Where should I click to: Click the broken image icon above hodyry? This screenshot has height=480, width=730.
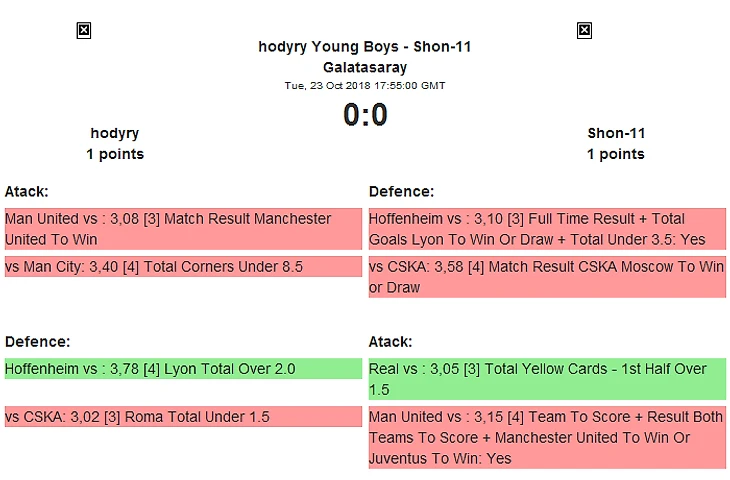coord(84,31)
